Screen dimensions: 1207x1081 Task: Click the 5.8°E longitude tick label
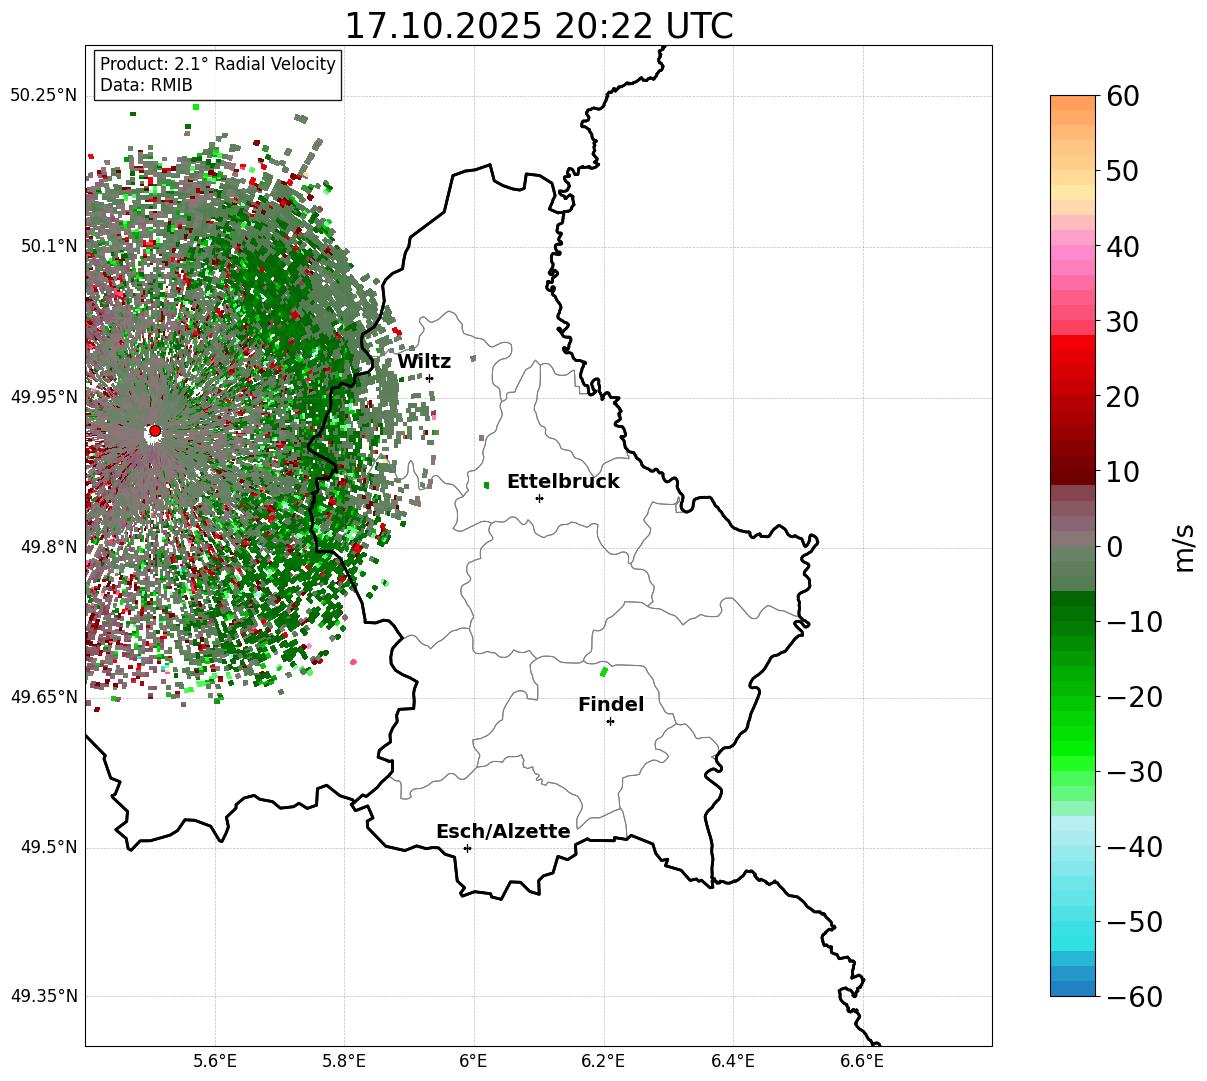coord(345,1061)
